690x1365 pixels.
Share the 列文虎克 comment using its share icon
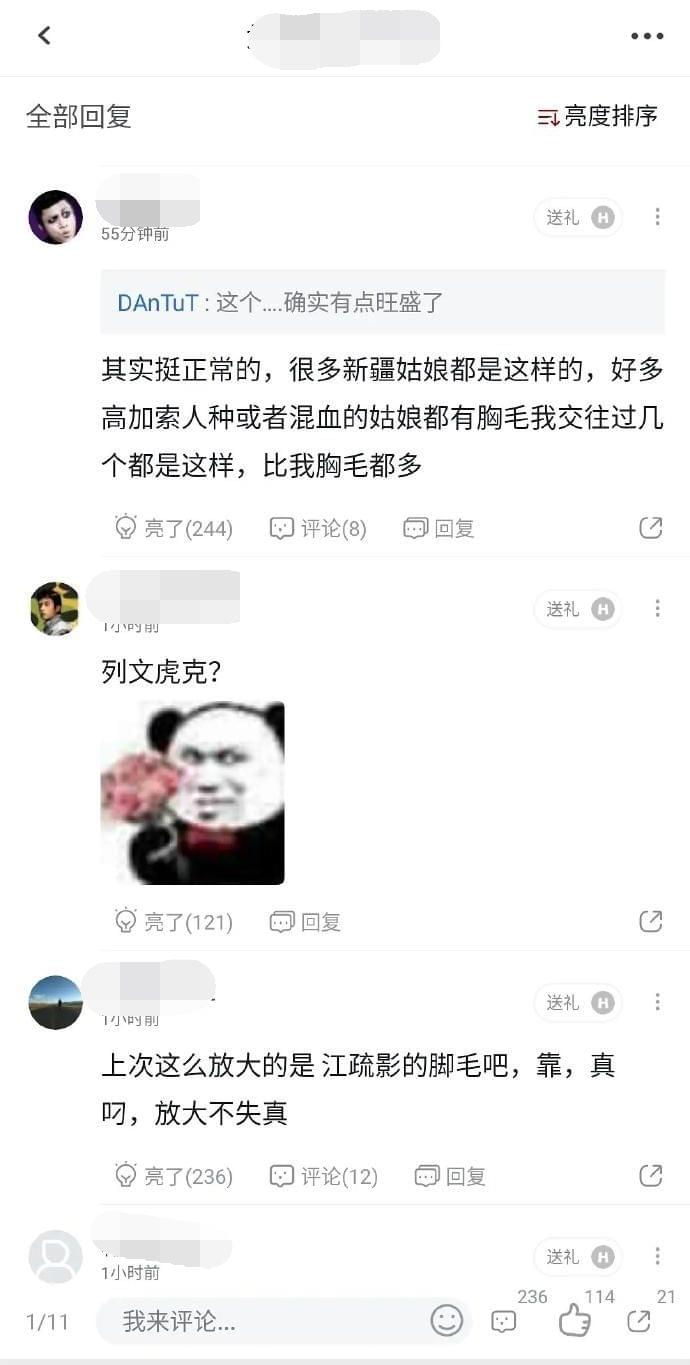[x=651, y=922]
